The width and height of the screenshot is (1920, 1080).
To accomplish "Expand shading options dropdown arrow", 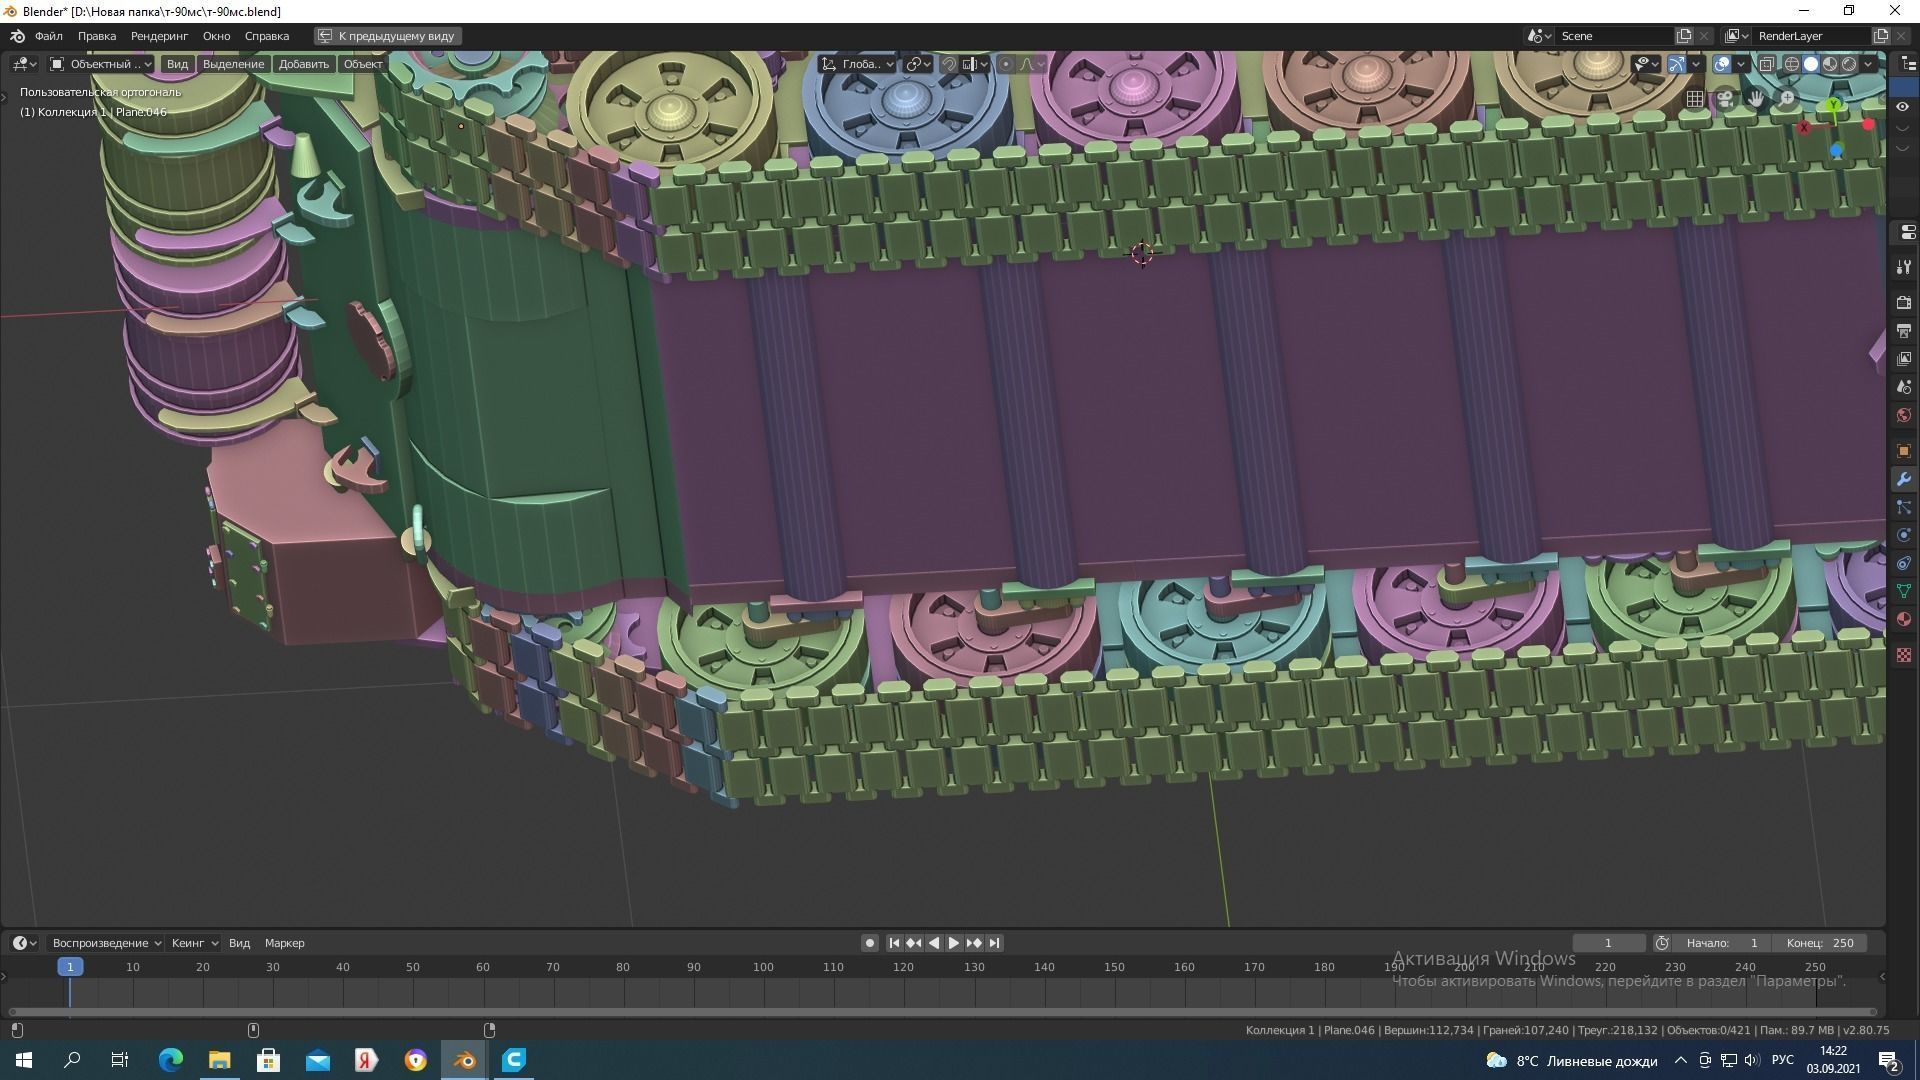I will click(1868, 64).
